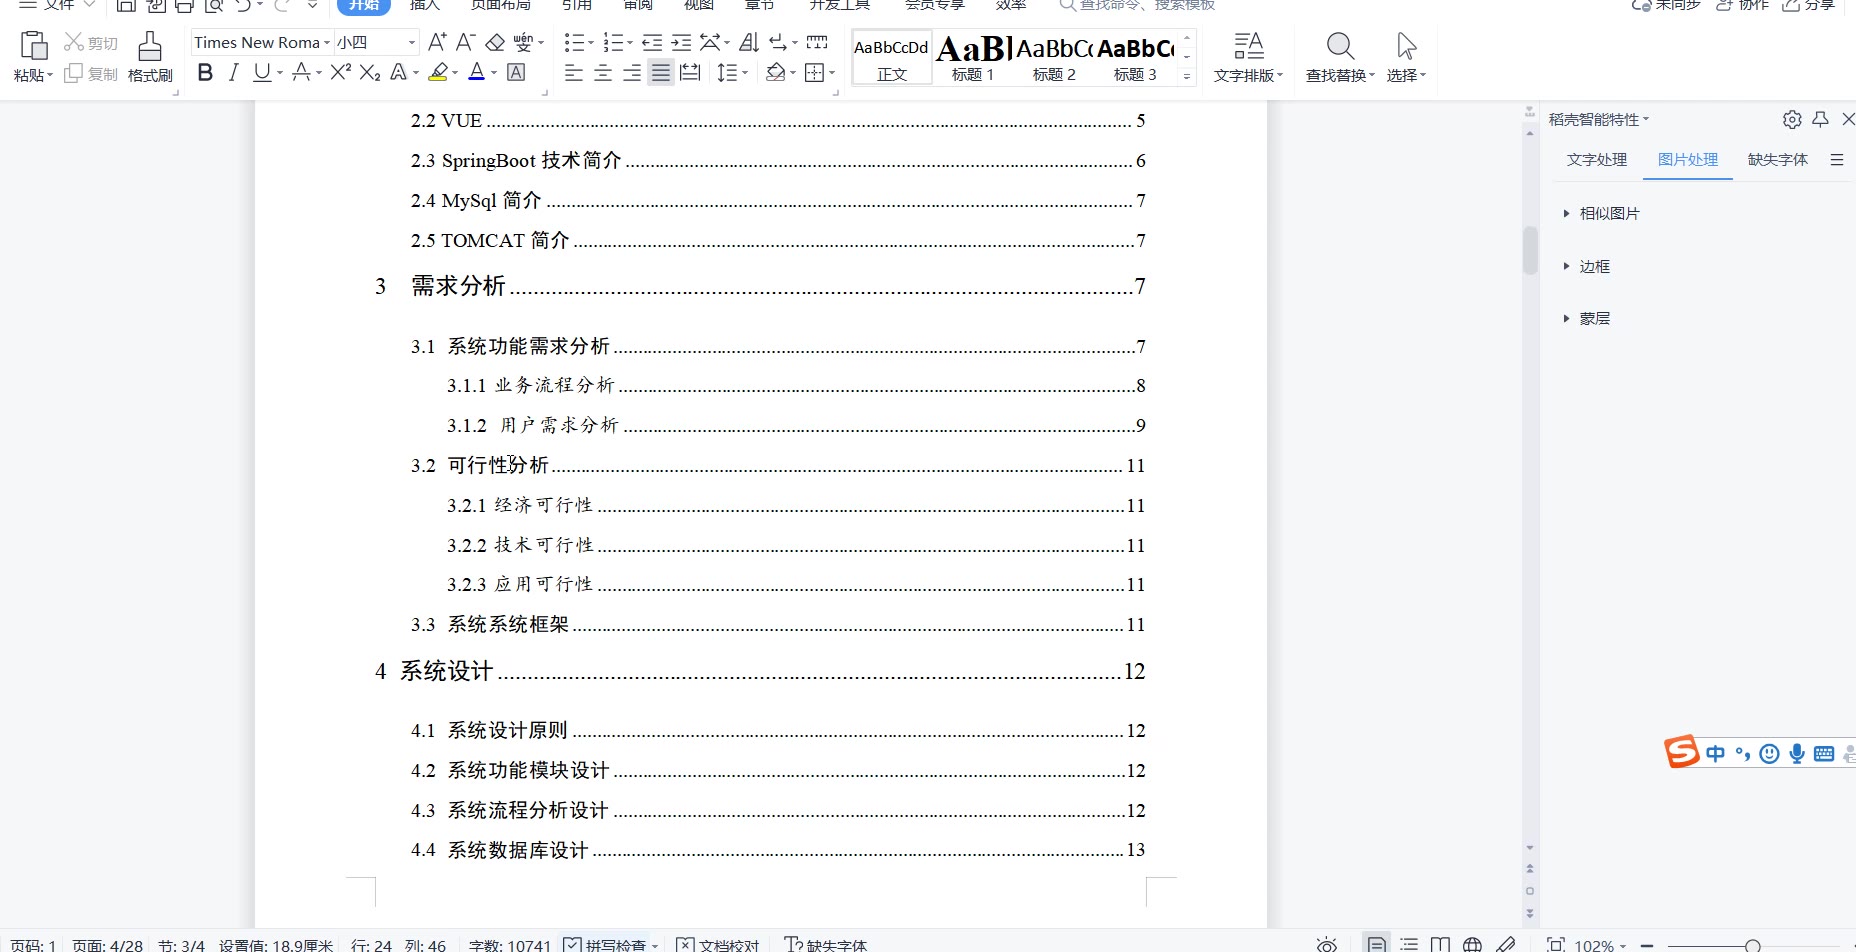Open borders dropdown
The width and height of the screenshot is (1856, 952).
coord(832,73)
